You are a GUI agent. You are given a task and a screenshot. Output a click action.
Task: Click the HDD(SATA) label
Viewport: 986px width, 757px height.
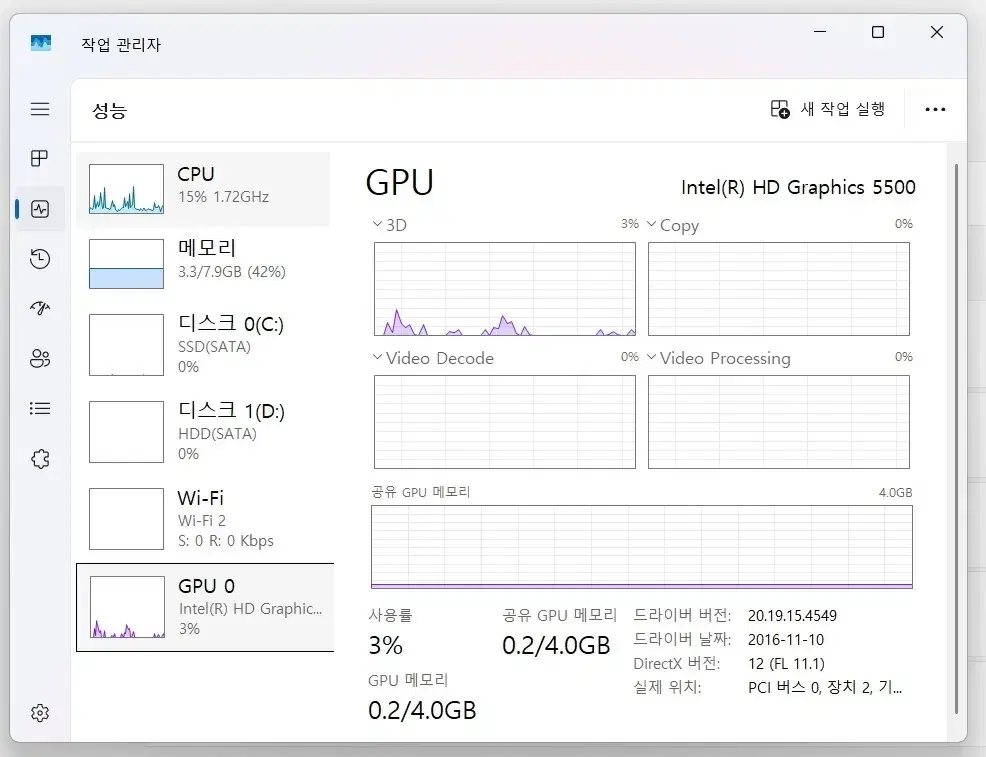click(x=218, y=433)
